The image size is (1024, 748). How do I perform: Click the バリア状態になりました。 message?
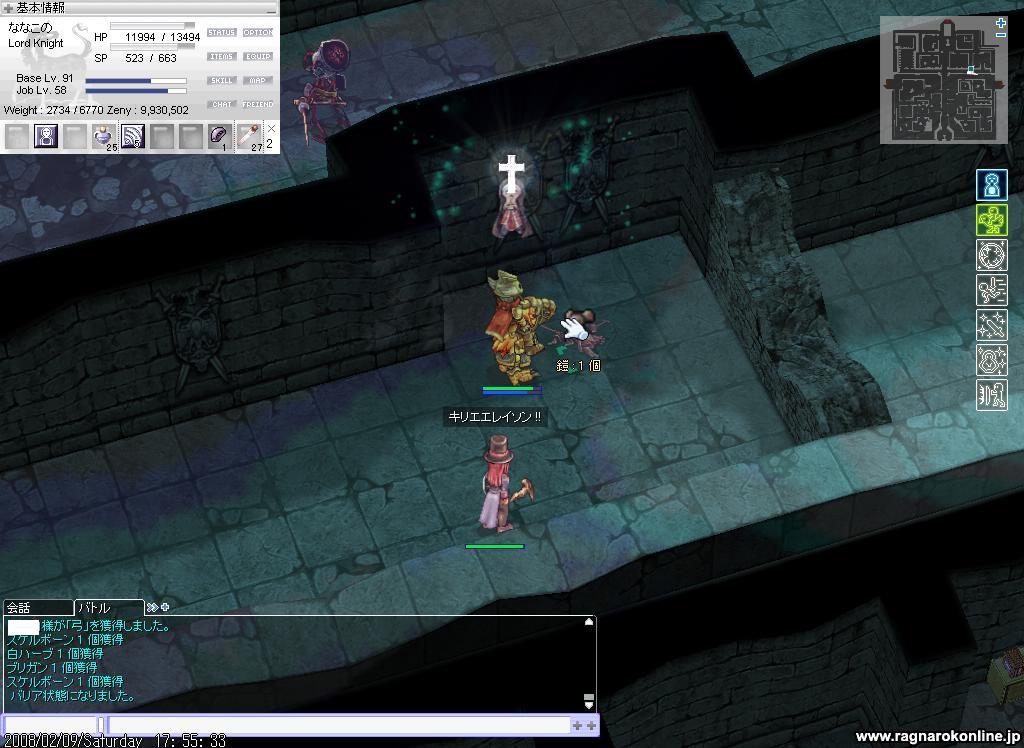tap(73, 696)
